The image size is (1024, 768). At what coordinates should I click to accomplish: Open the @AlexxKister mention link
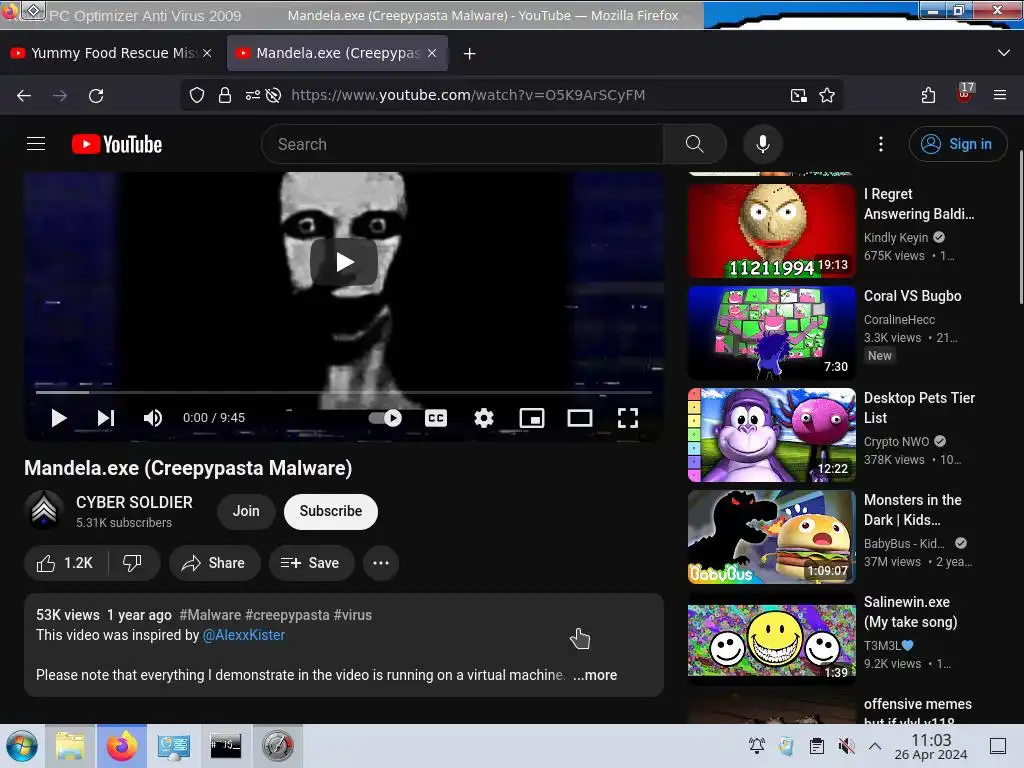coord(244,635)
